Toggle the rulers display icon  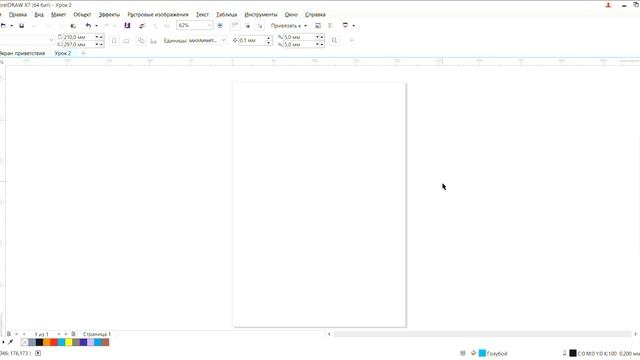pyautogui.click(x=235, y=26)
